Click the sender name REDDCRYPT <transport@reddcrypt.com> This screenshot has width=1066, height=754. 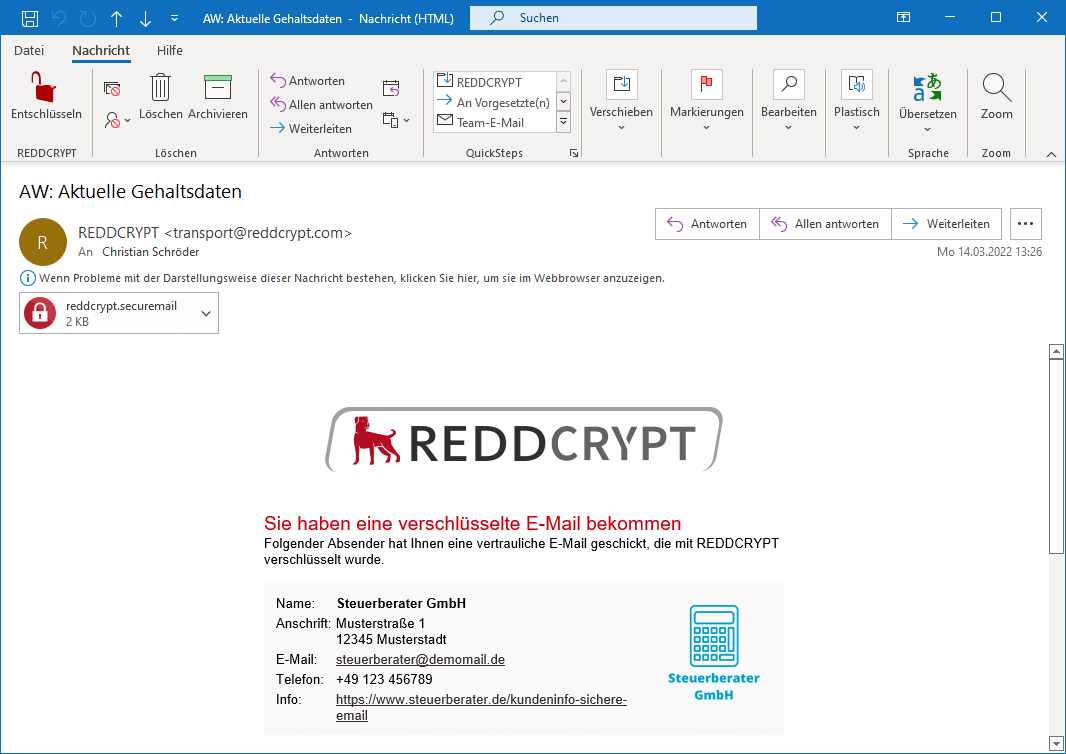215,233
